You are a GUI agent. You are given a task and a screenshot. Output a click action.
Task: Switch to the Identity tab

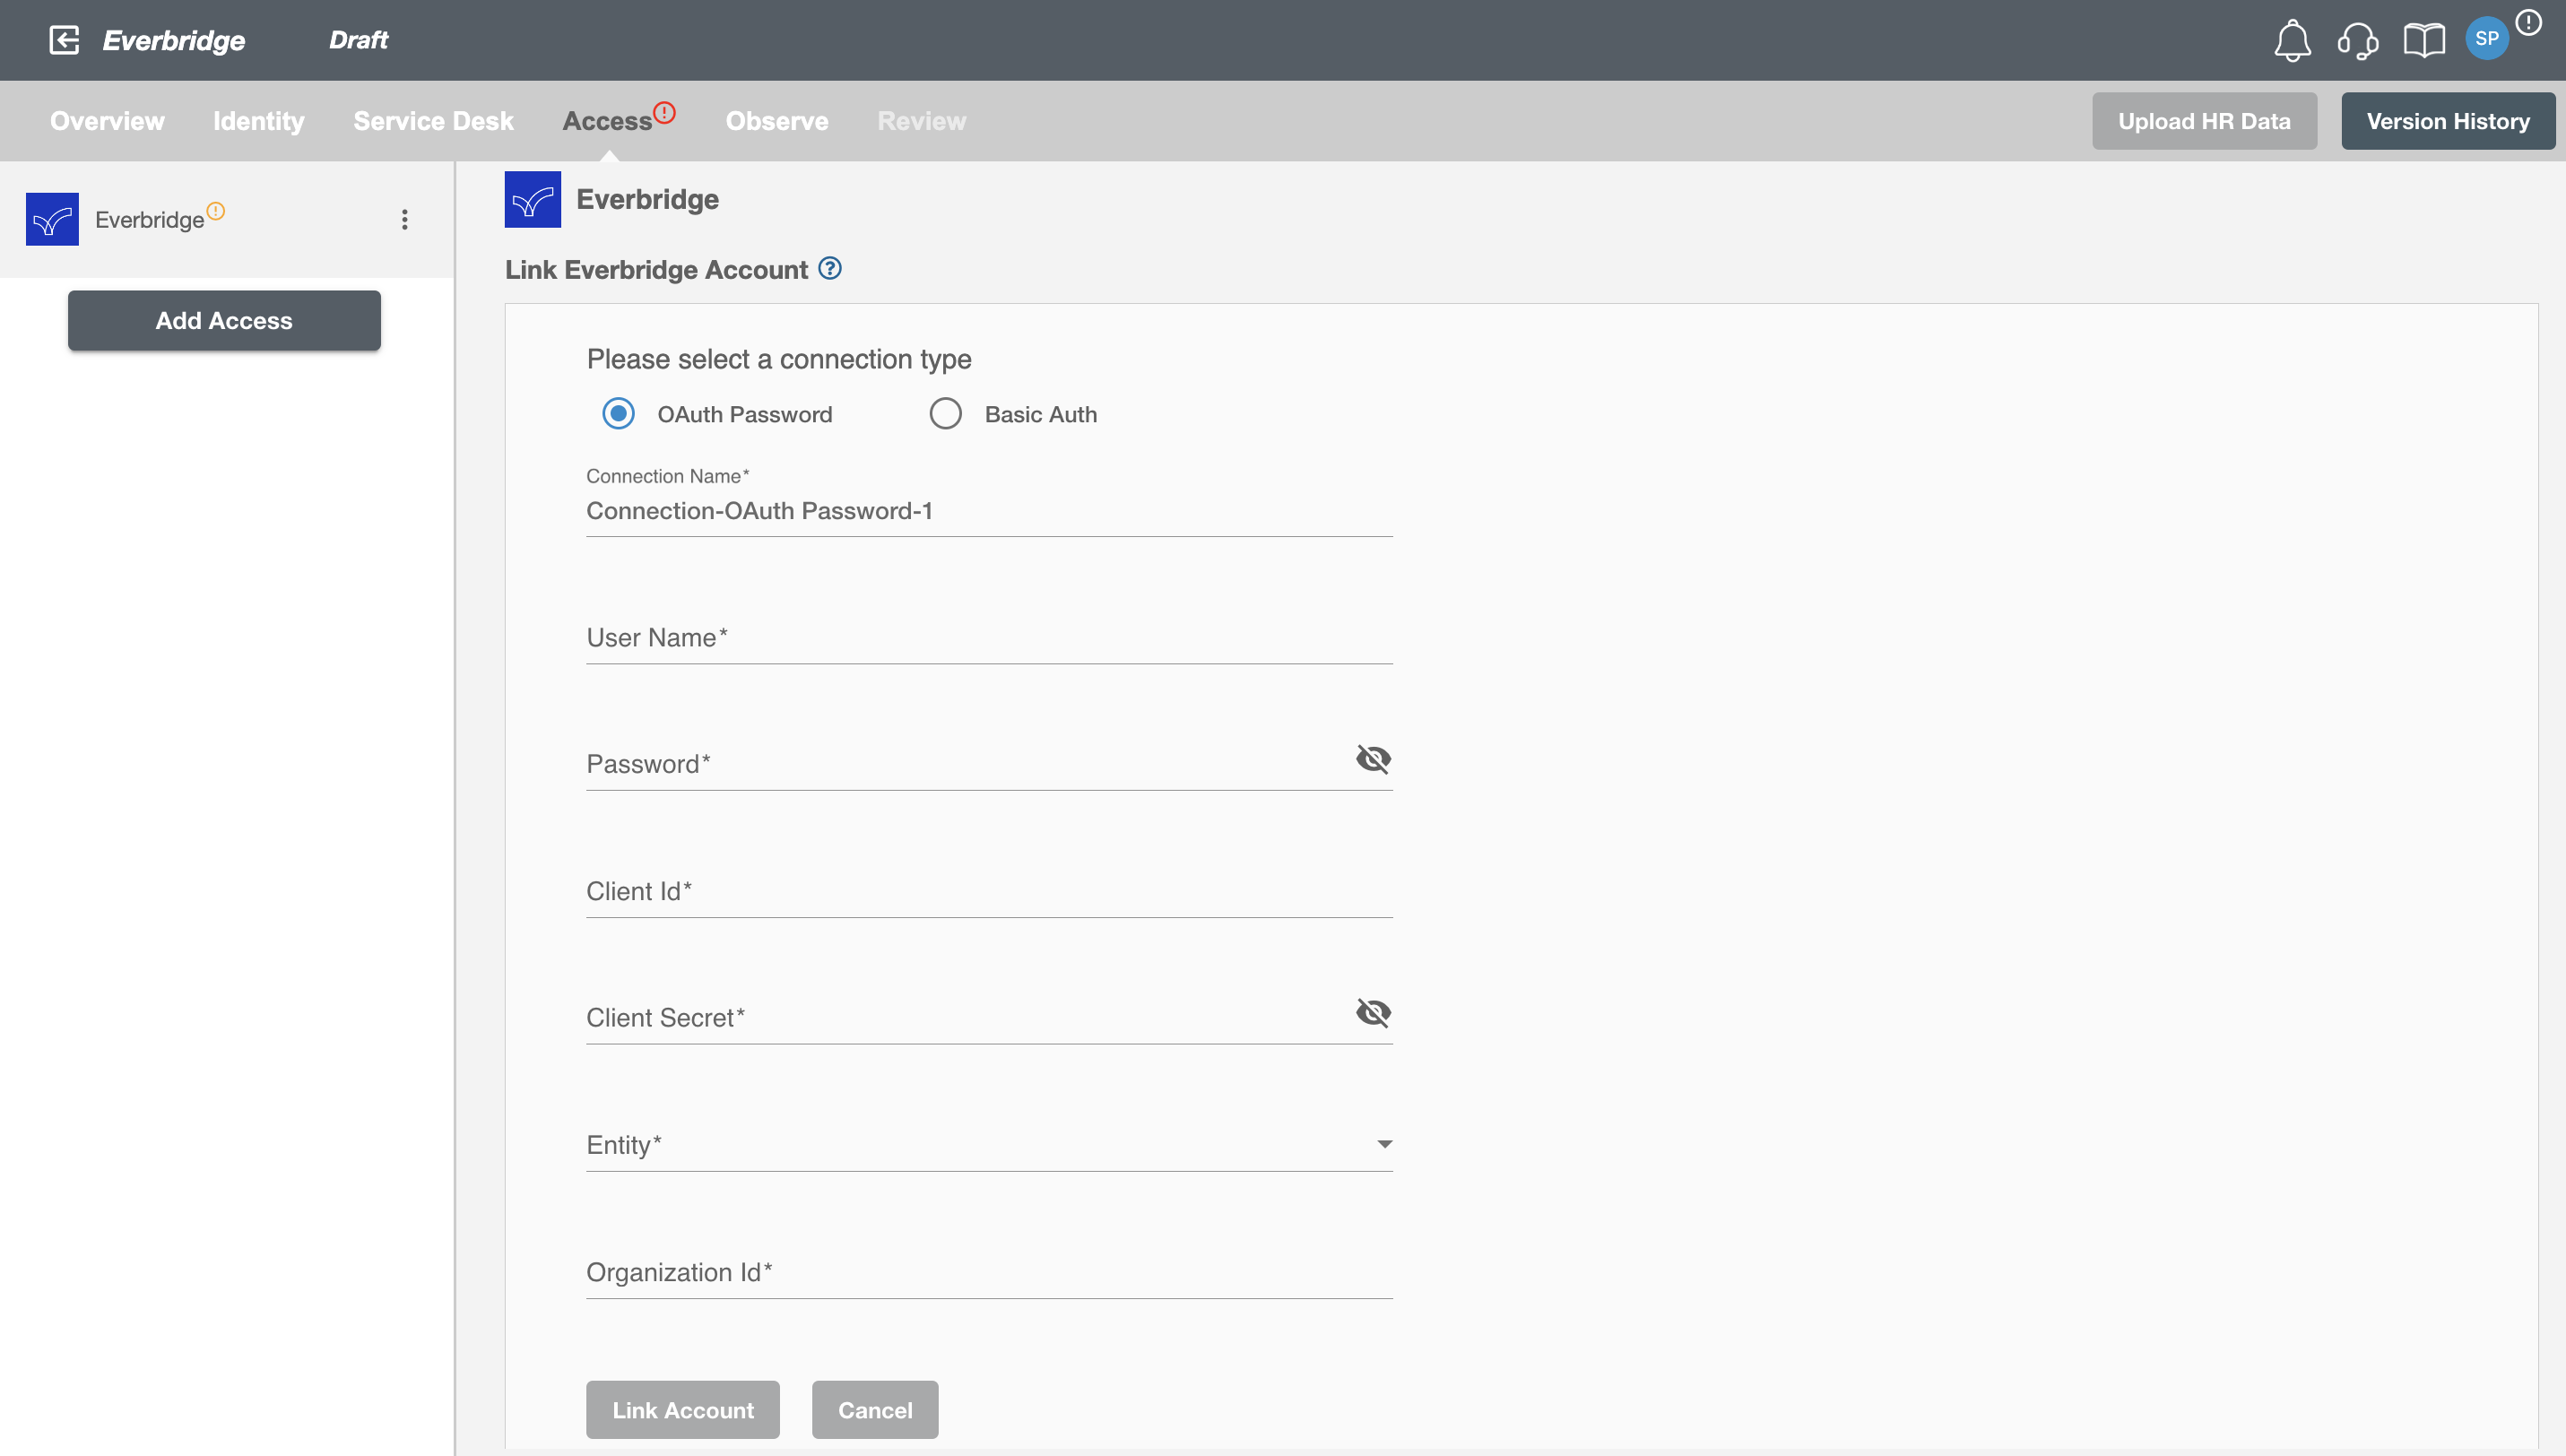click(x=257, y=120)
